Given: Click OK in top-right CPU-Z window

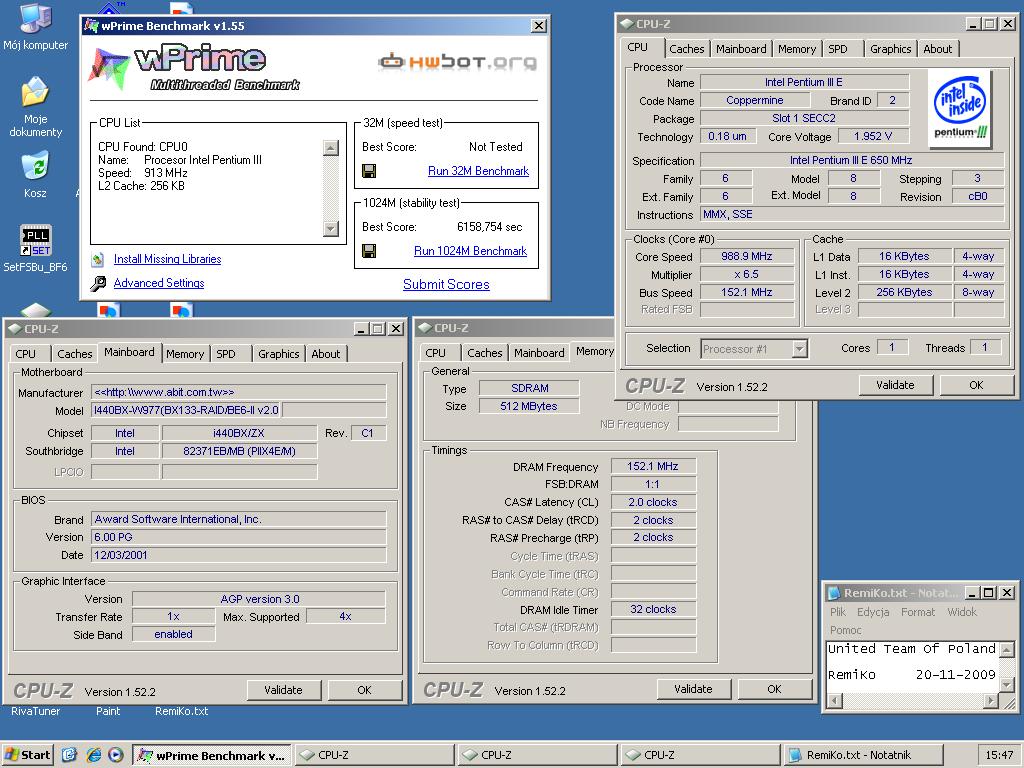Looking at the screenshot, I should click(976, 385).
